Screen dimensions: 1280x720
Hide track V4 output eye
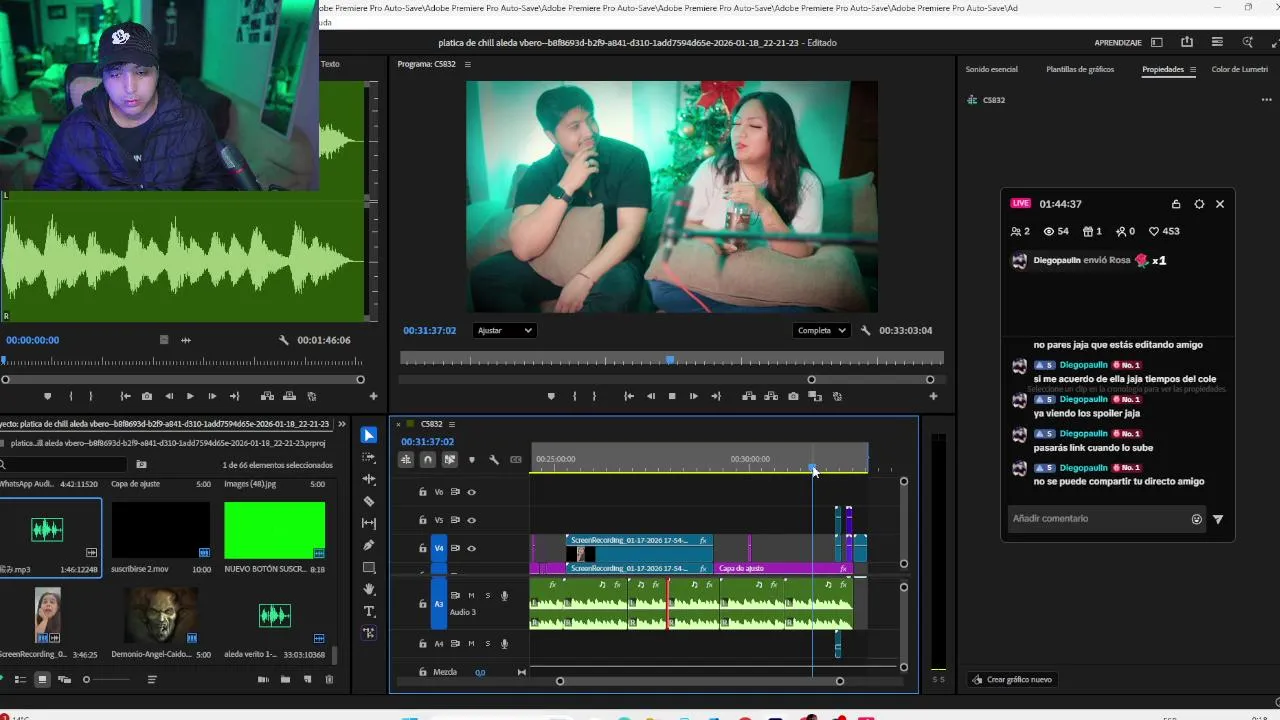[472, 548]
